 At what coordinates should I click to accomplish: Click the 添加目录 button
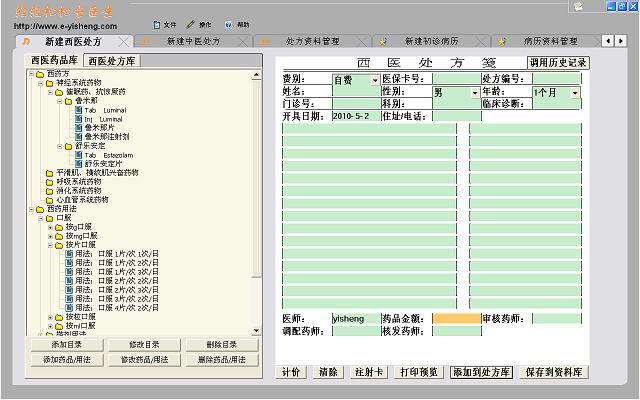pos(65,345)
